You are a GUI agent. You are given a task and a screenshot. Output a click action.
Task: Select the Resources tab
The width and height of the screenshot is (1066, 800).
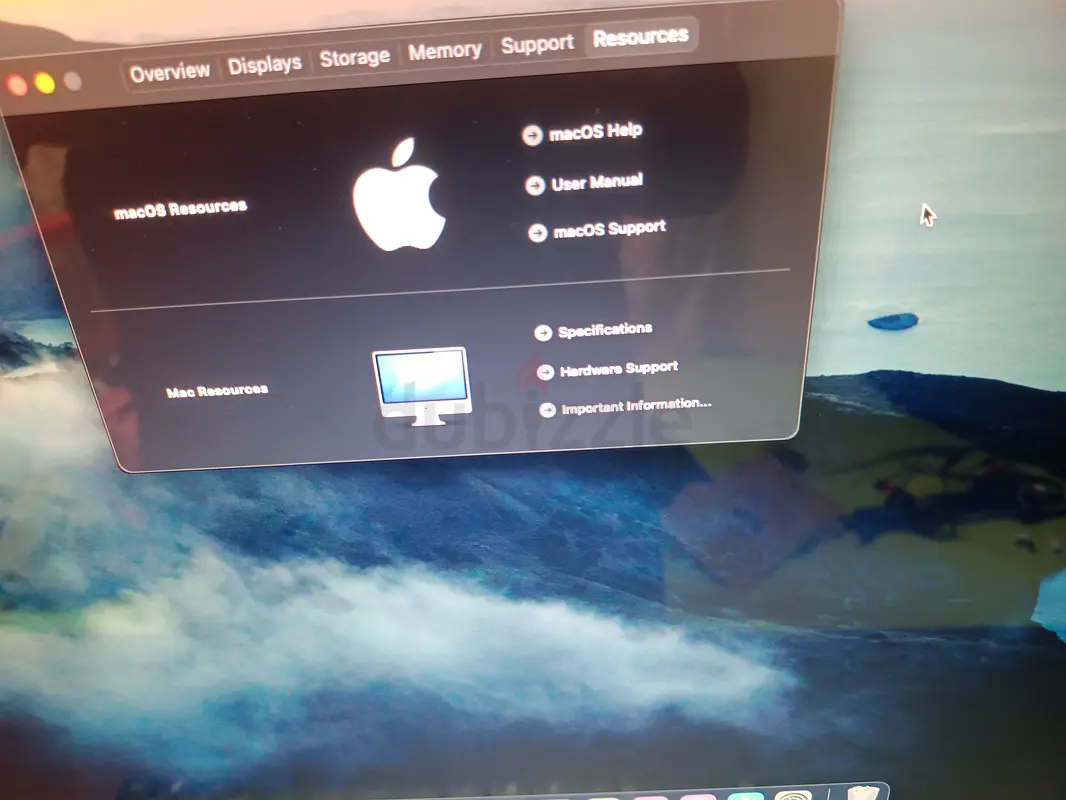(x=640, y=38)
